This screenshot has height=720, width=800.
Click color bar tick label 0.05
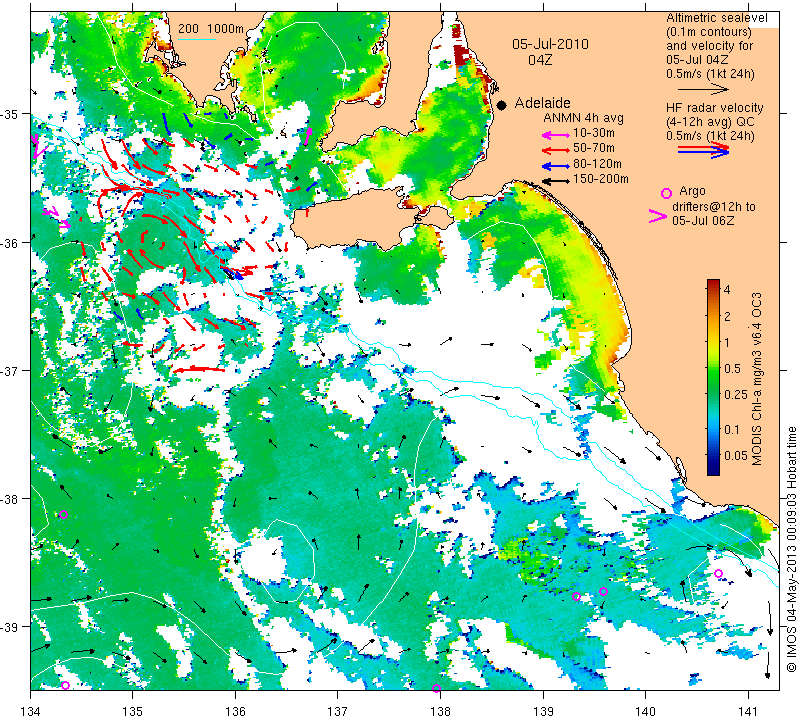click(736, 455)
